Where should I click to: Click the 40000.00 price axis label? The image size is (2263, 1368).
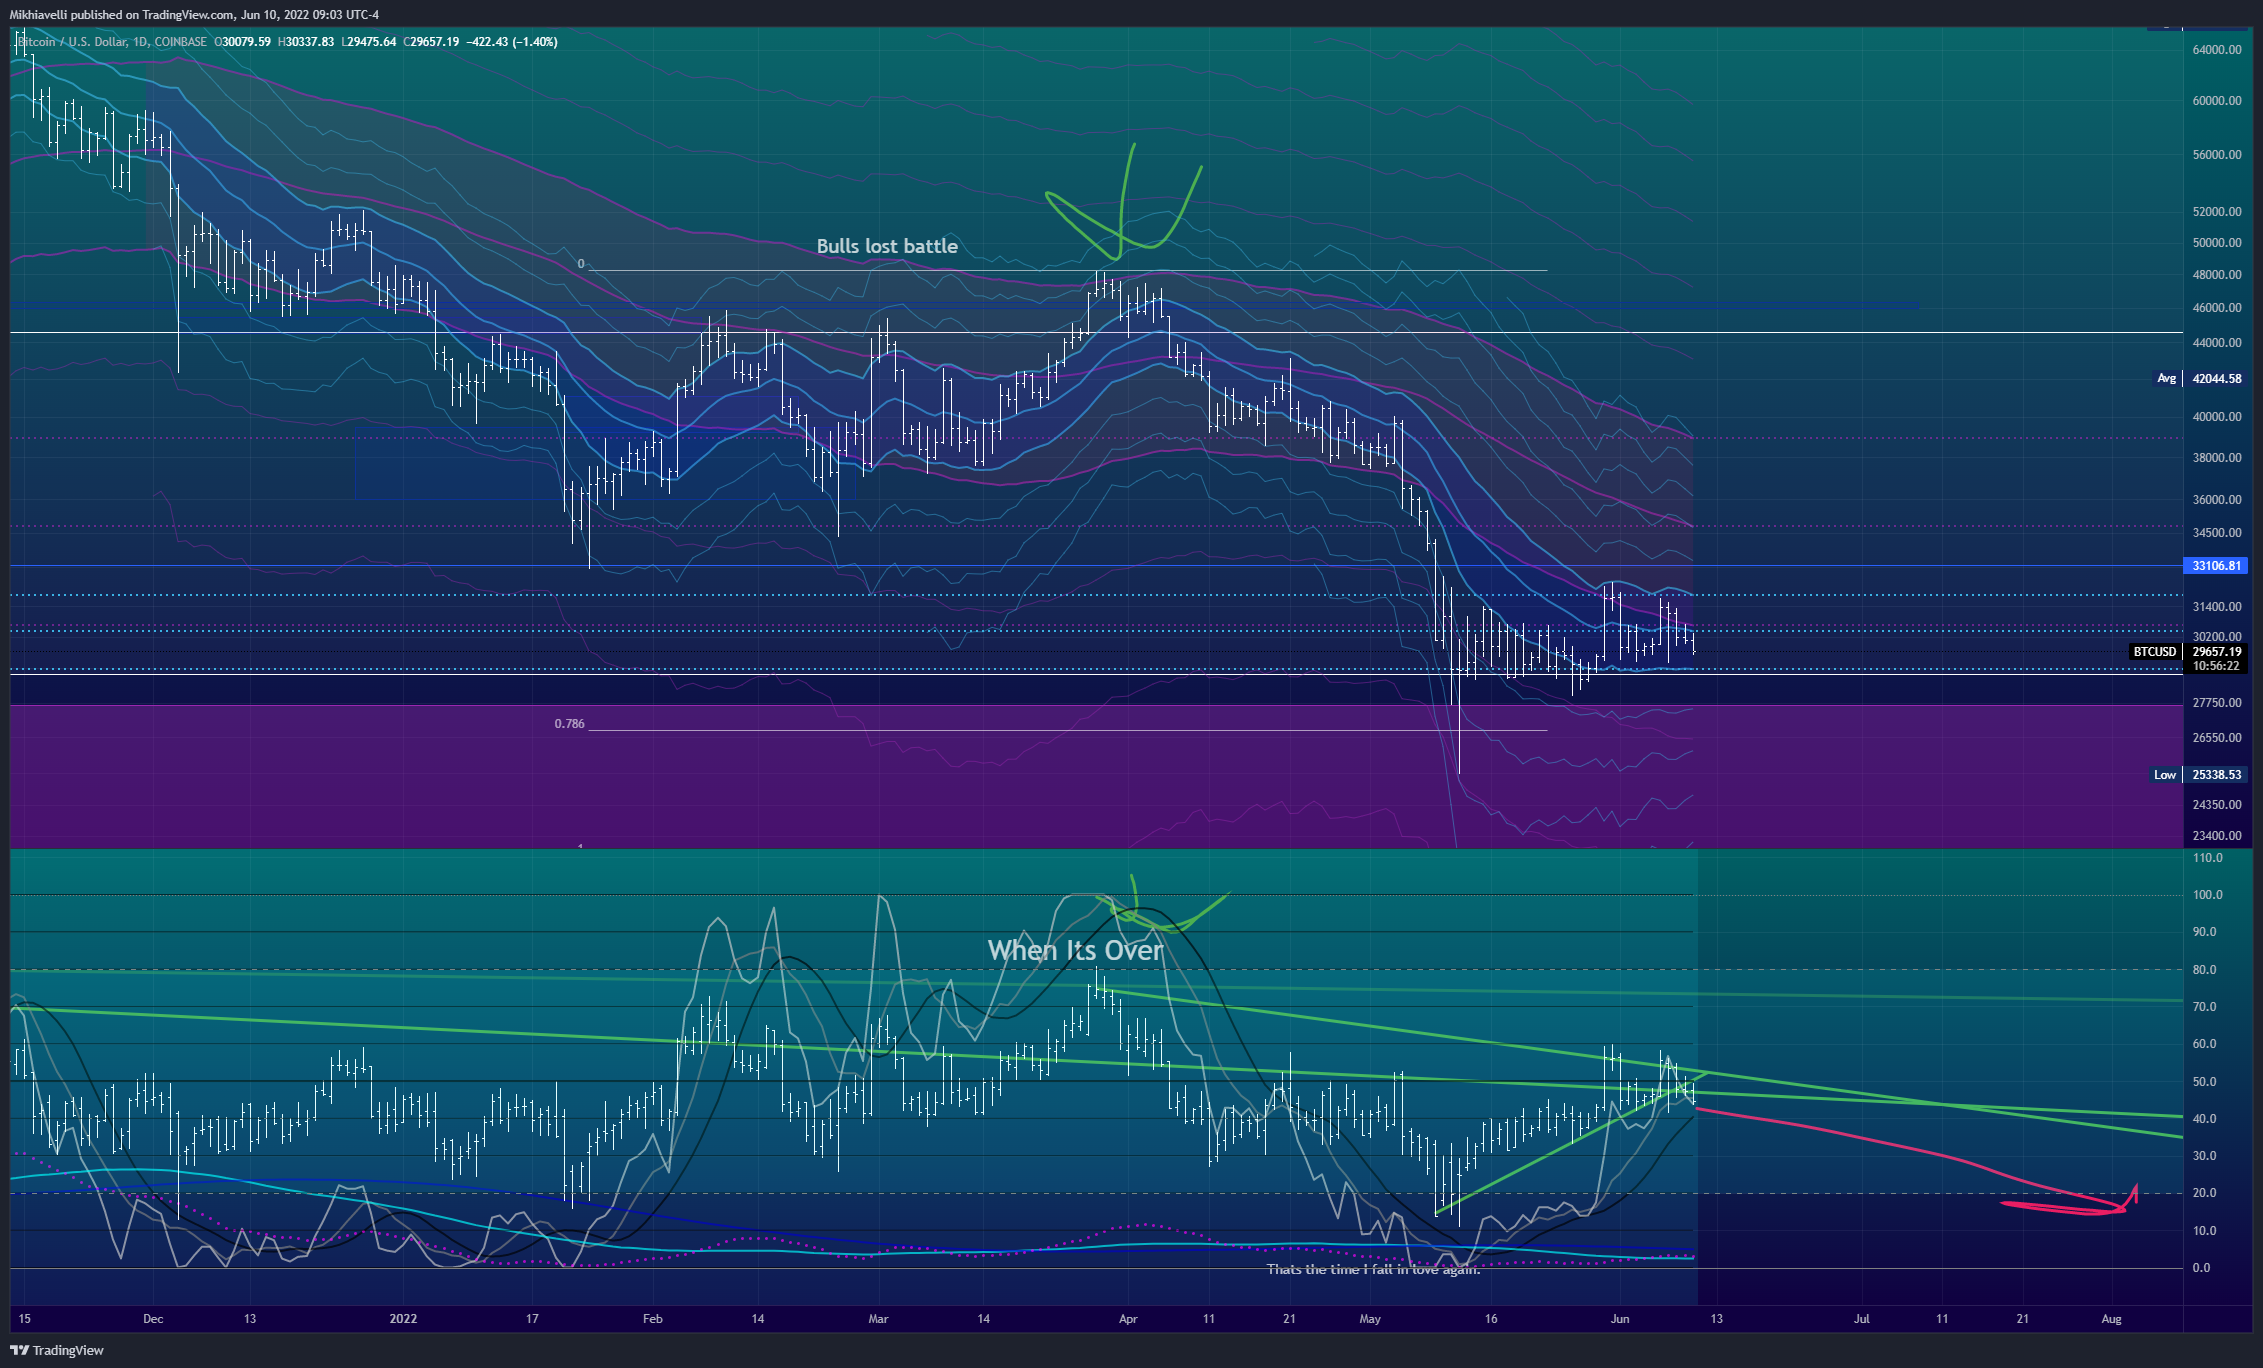pyautogui.click(x=2216, y=417)
